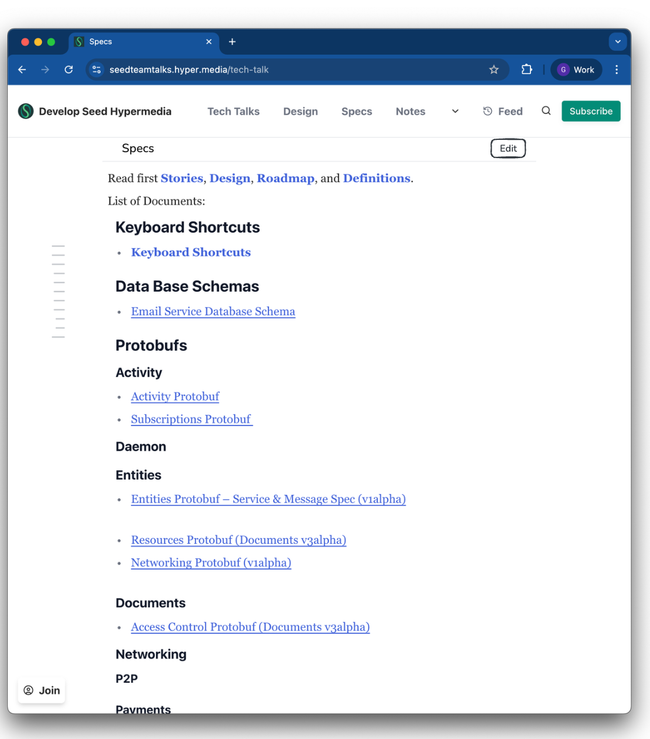Open the tab search dropdown arrow
This screenshot has width=650, height=739.
[x=617, y=42]
